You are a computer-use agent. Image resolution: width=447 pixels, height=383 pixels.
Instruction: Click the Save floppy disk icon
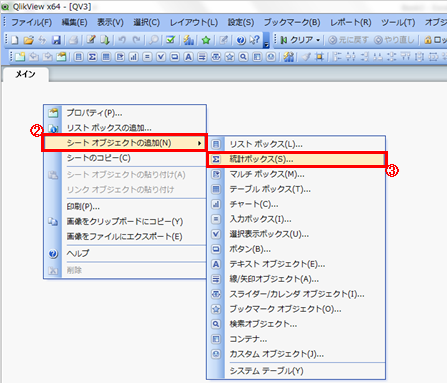(56, 40)
